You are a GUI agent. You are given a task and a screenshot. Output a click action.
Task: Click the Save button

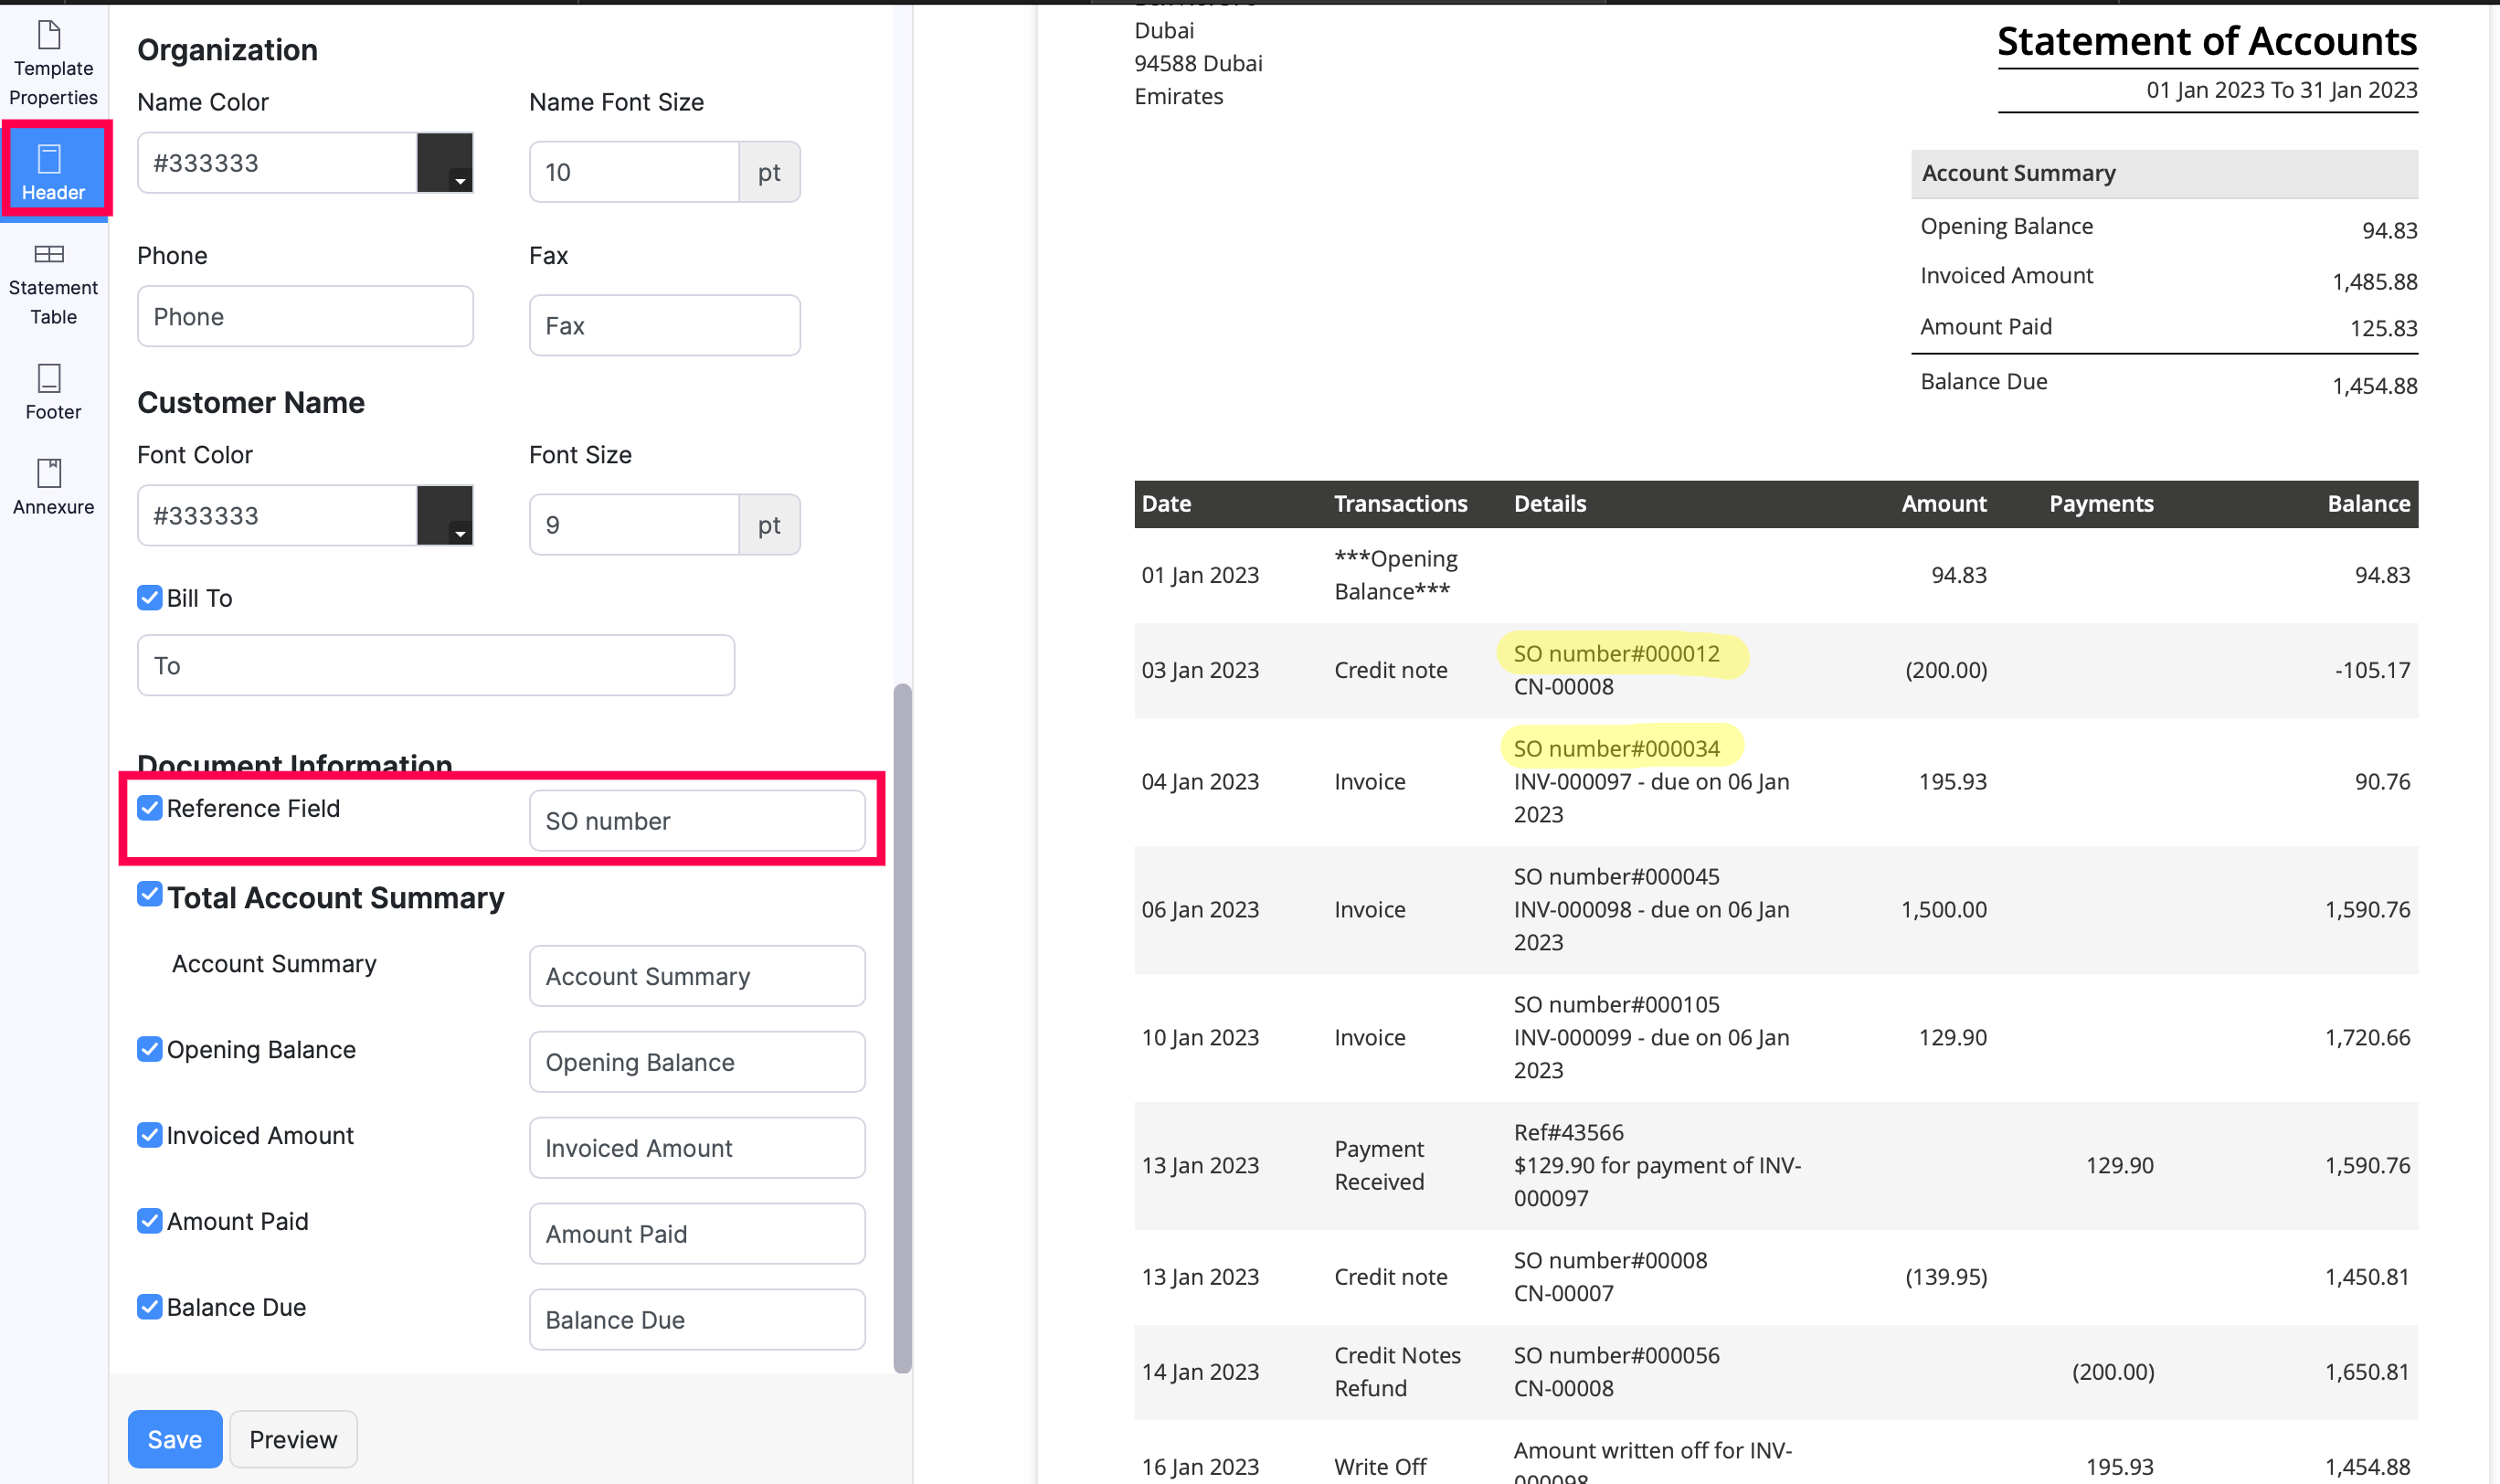point(175,1439)
